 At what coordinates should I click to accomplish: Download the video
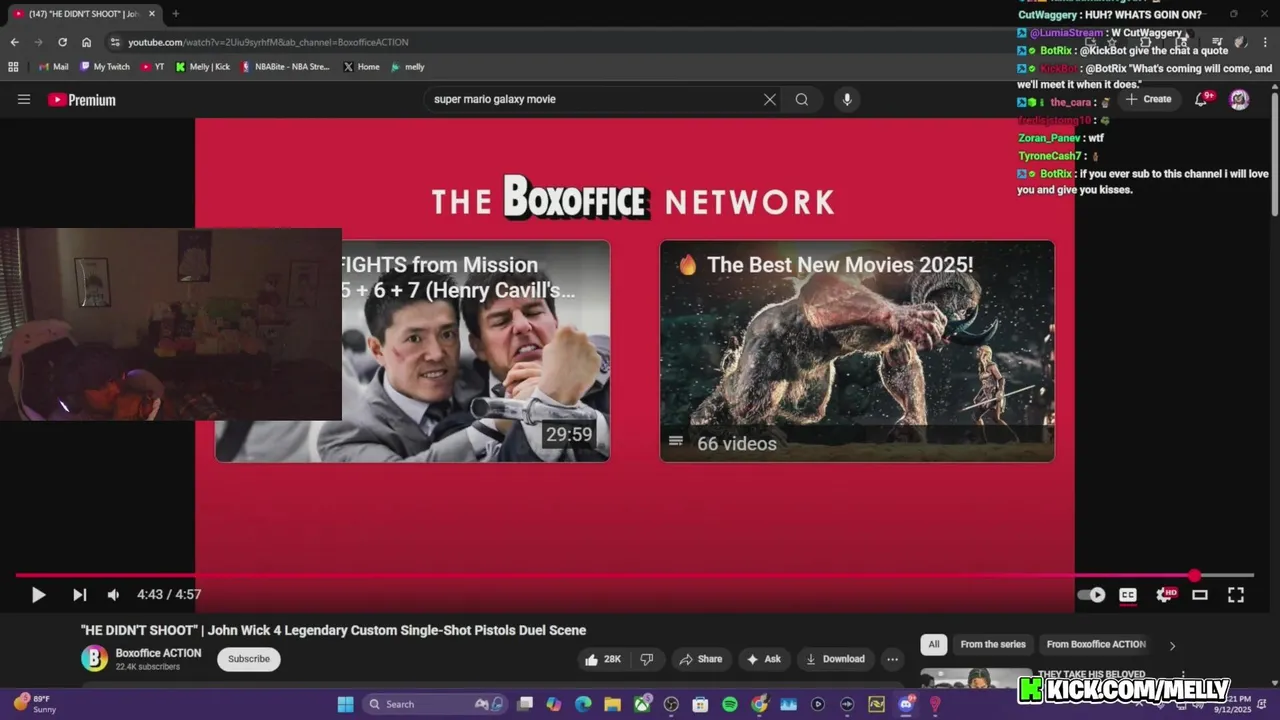click(x=835, y=659)
